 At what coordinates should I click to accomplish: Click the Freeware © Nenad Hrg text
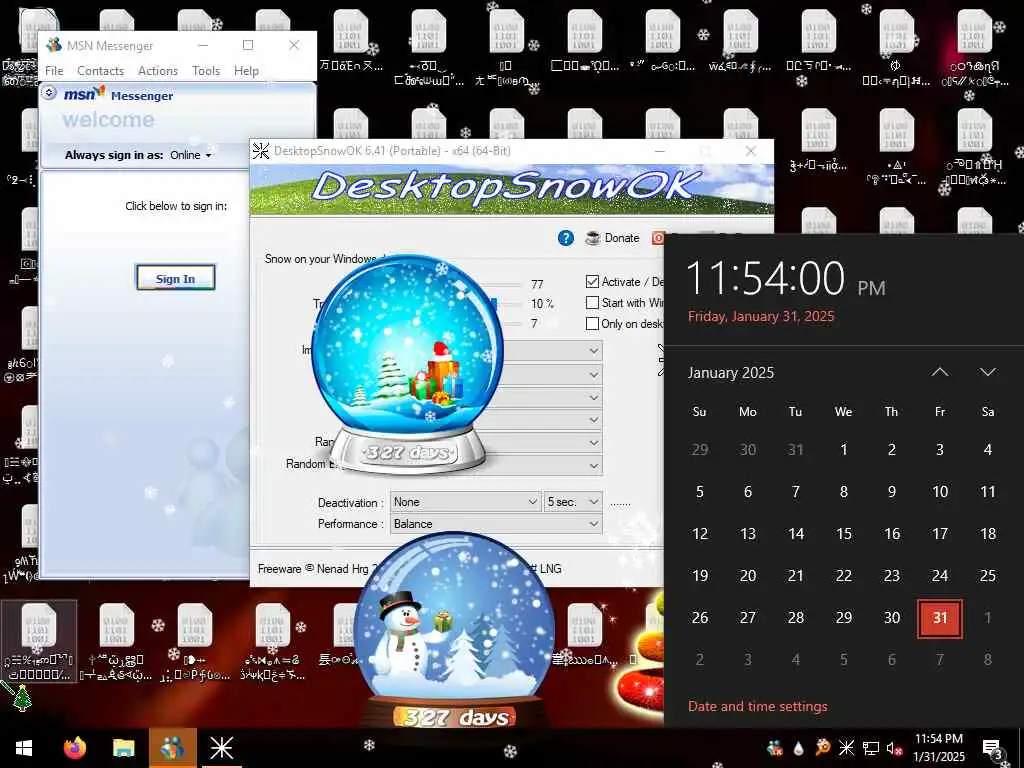tap(313, 569)
